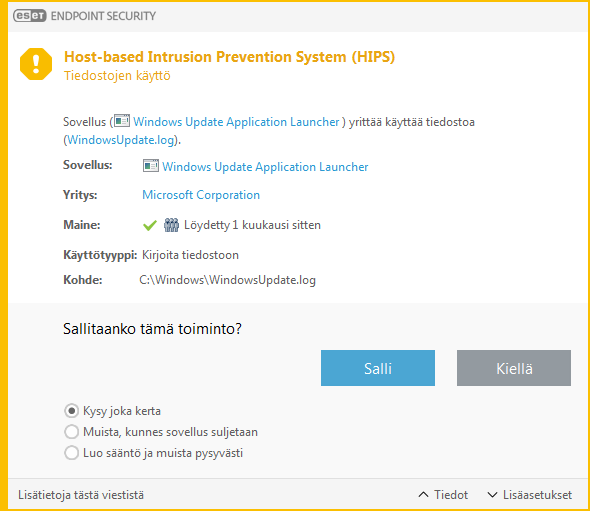Expand the Lisäasetukset advanced options
Screen dimensions: 590x511
pyautogui.click(x=529, y=494)
